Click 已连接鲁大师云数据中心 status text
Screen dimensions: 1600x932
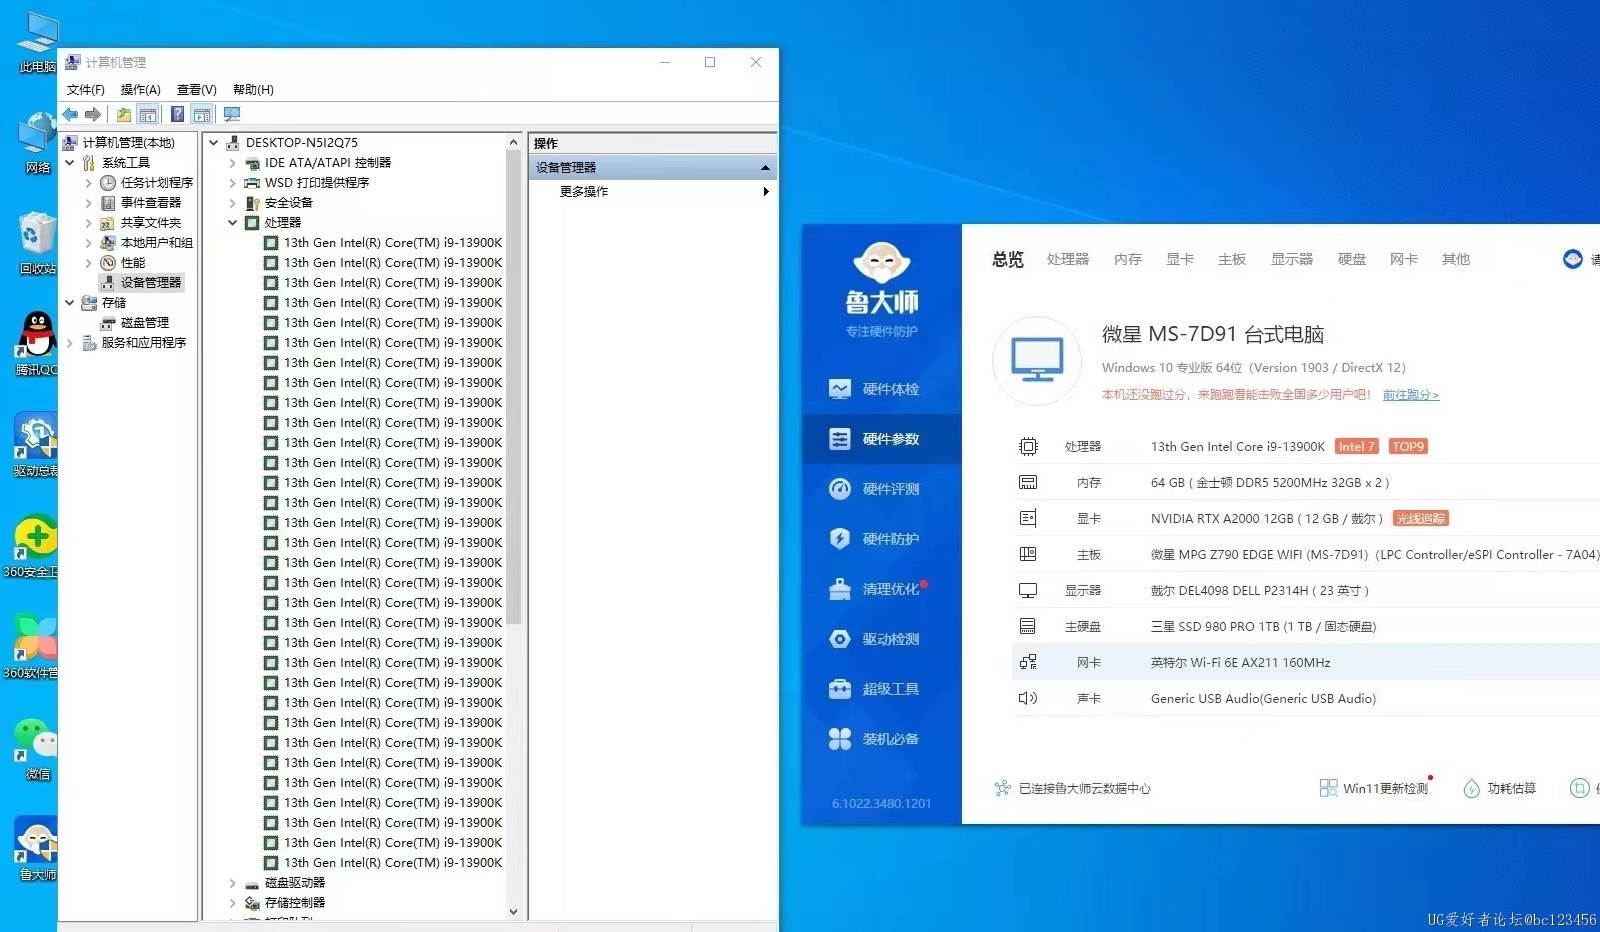1084,788
